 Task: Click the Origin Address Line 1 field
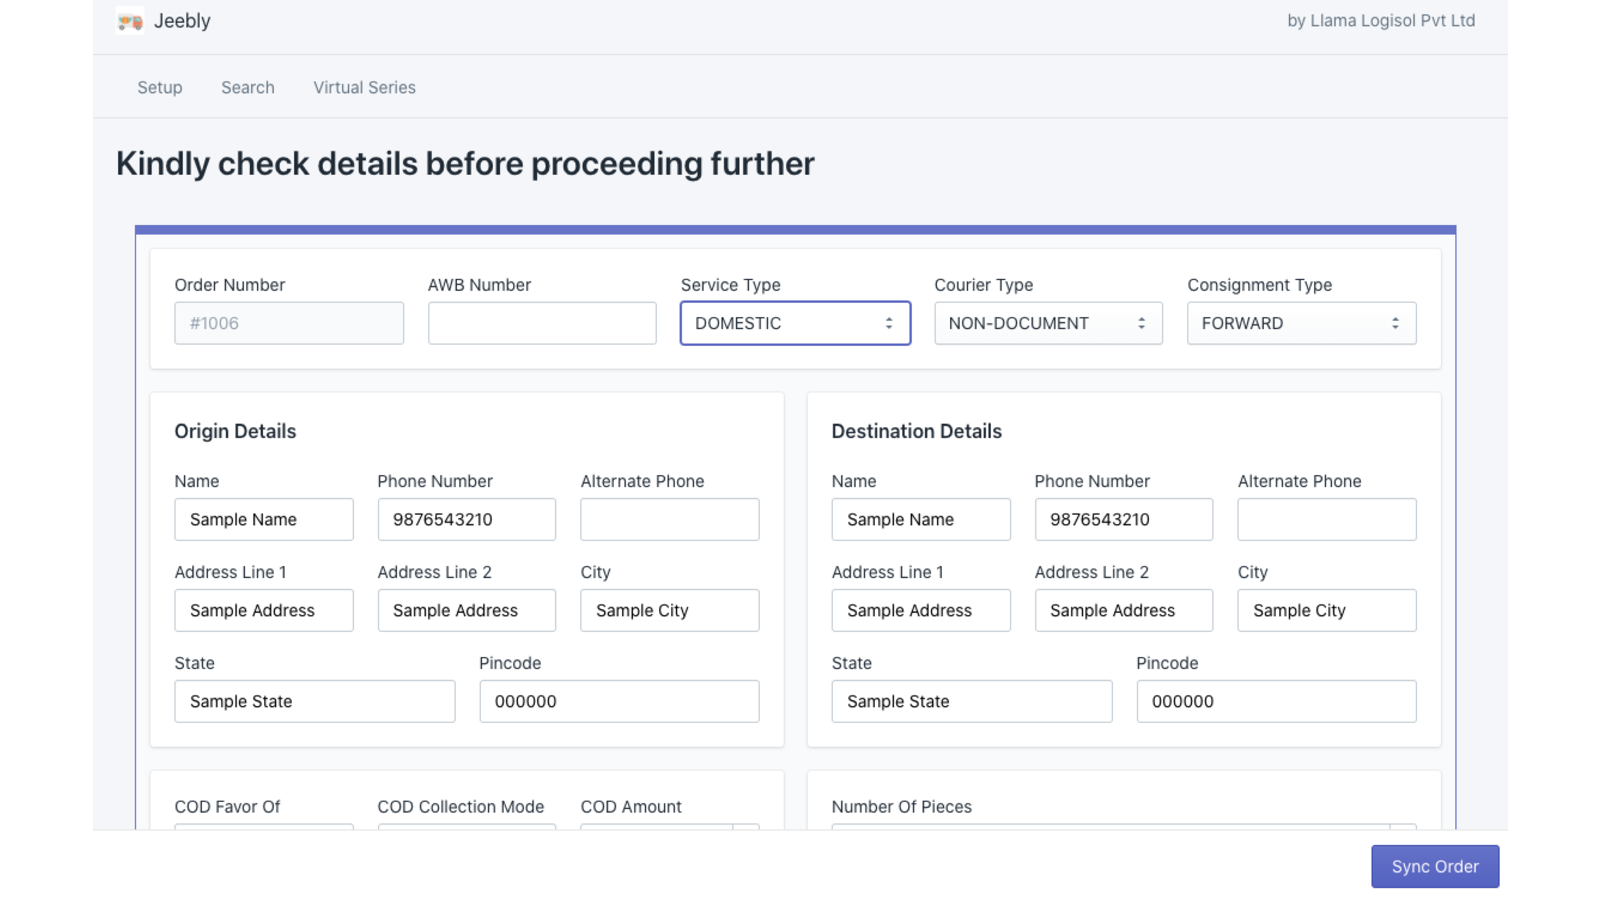point(264,610)
